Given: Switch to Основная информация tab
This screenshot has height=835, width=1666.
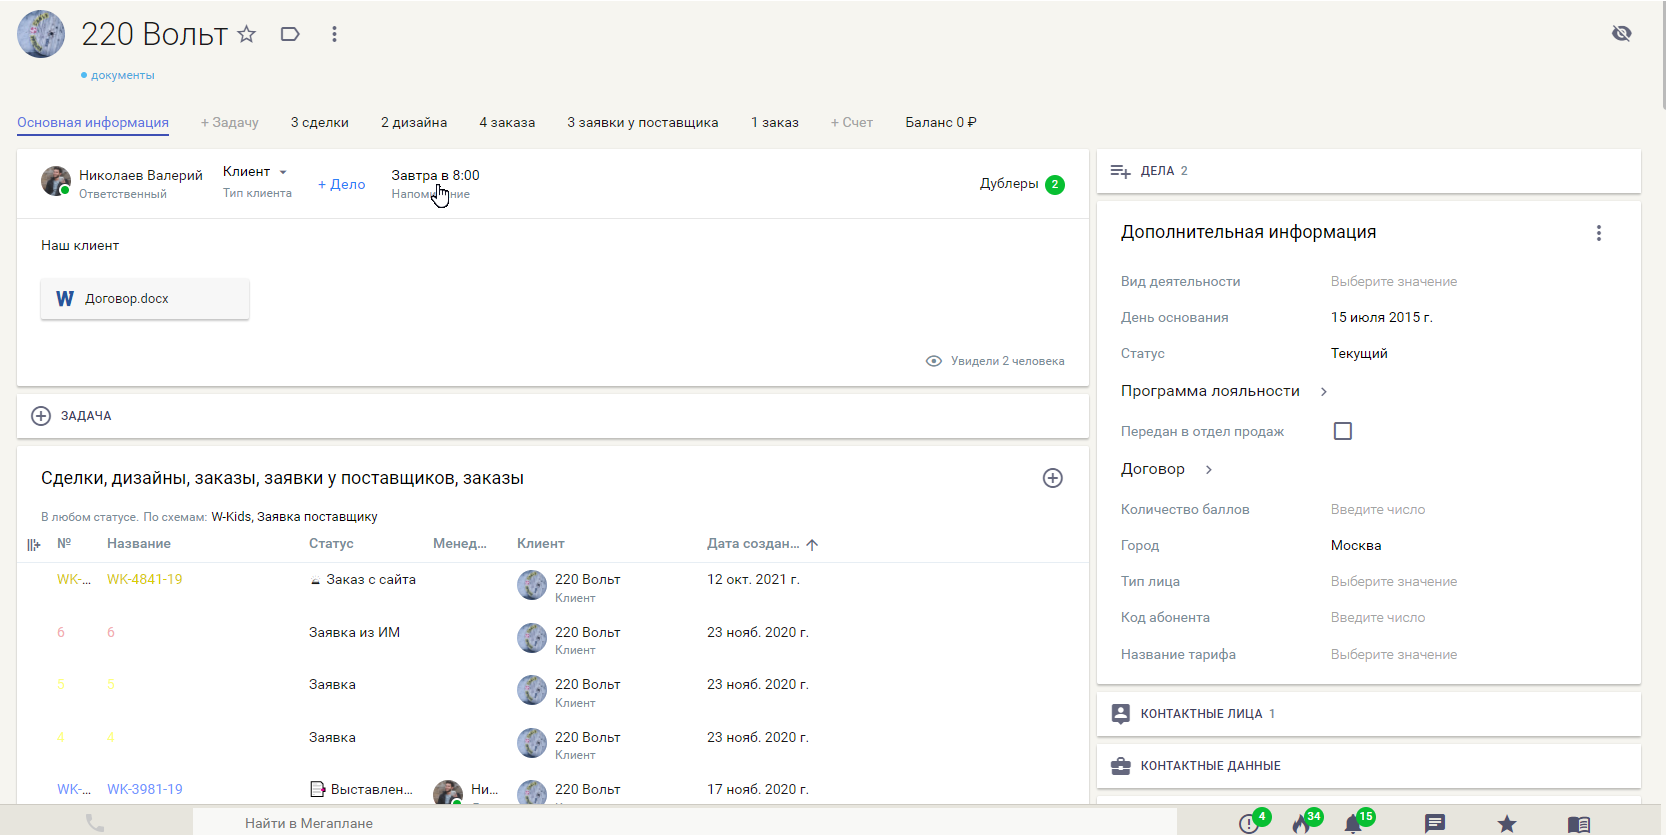Looking at the screenshot, I should point(93,123).
